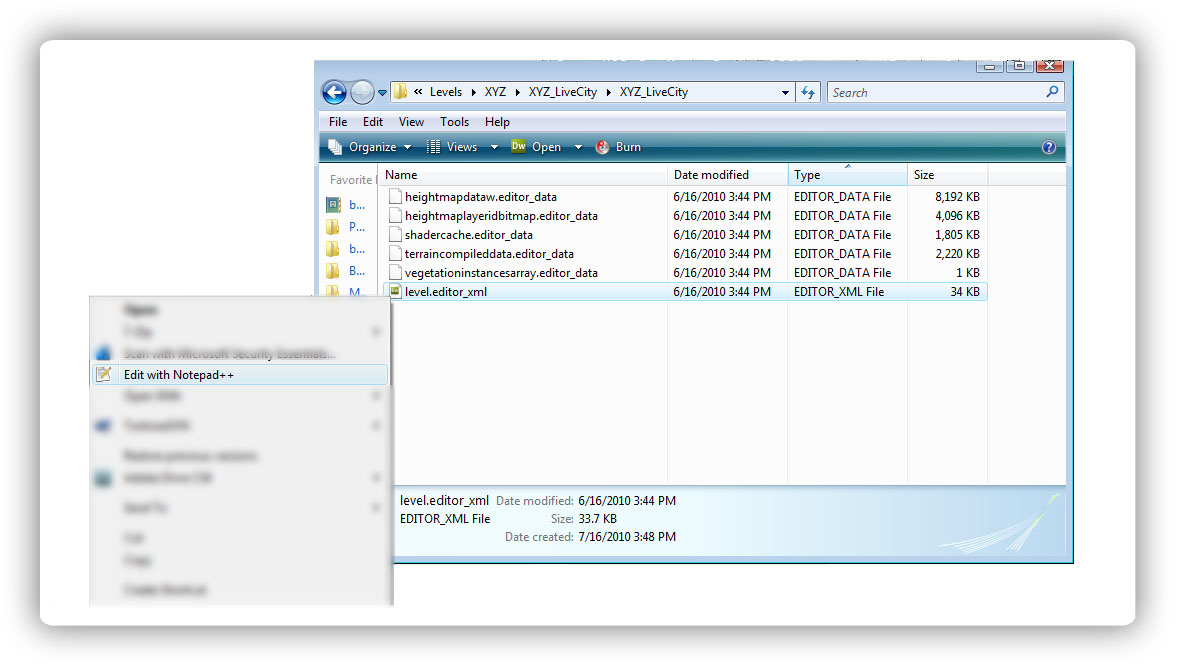The height and width of the screenshot is (666, 1188).
Task: Open the View menu
Action: [x=411, y=122]
